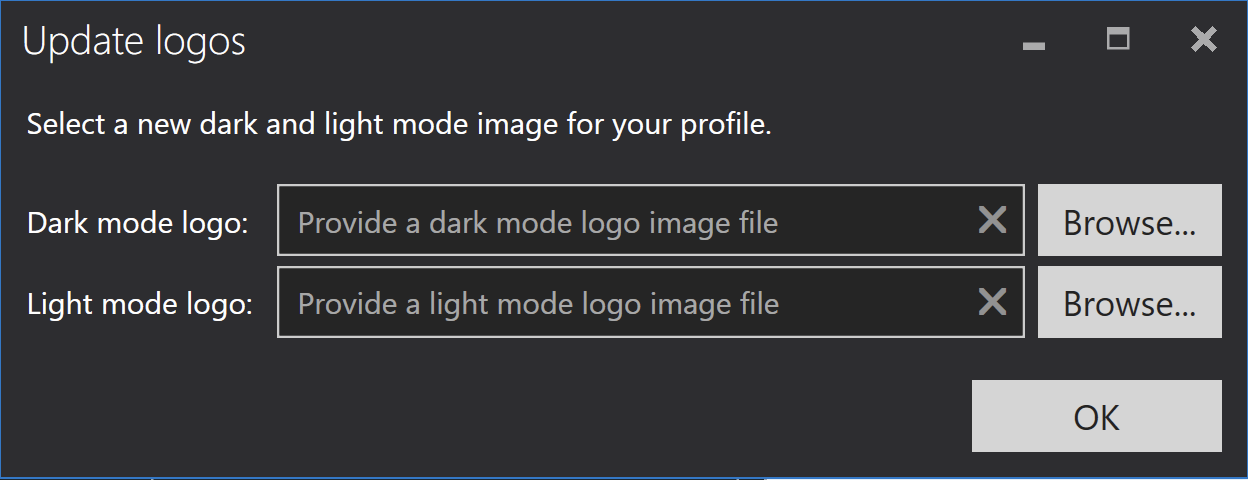The height and width of the screenshot is (480, 1248).
Task: Click the 'Dark mode logo:' label
Action: pyautogui.click(x=137, y=223)
